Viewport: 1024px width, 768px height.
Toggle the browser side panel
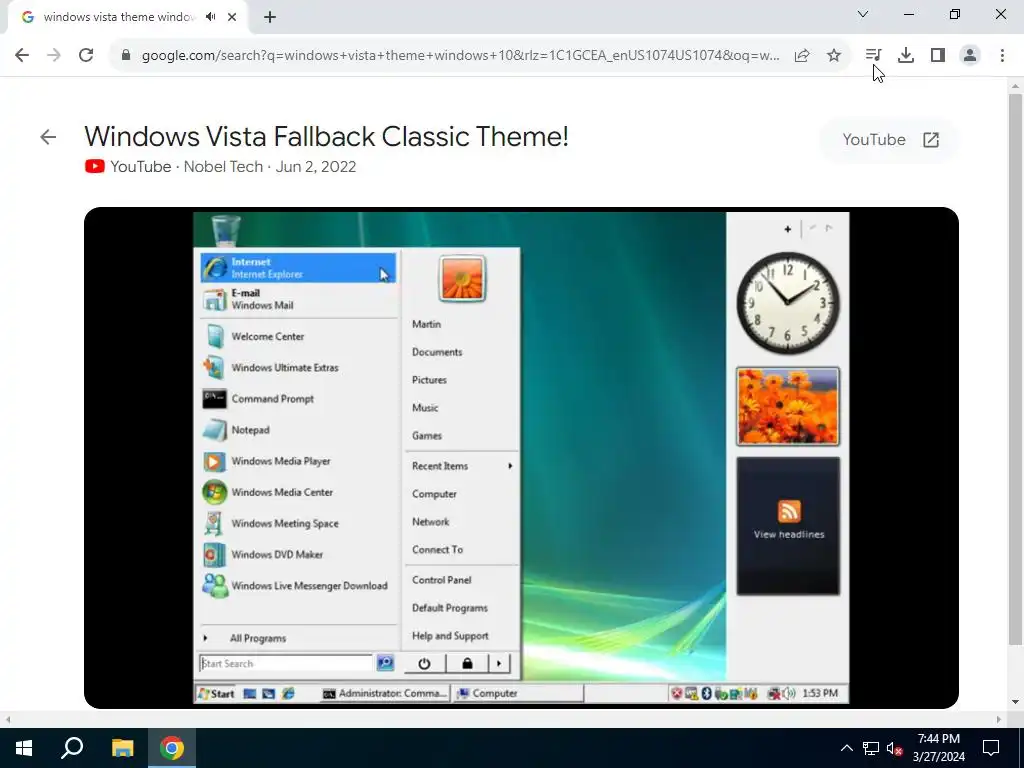coord(938,55)
